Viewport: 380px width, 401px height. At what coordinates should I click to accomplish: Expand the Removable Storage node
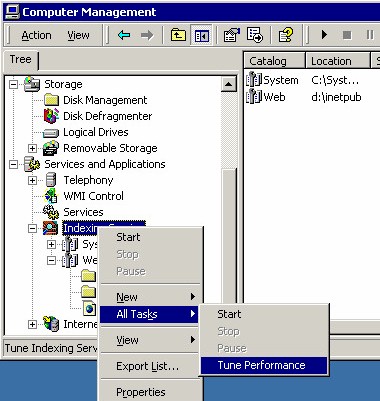[x=32, y=148]
